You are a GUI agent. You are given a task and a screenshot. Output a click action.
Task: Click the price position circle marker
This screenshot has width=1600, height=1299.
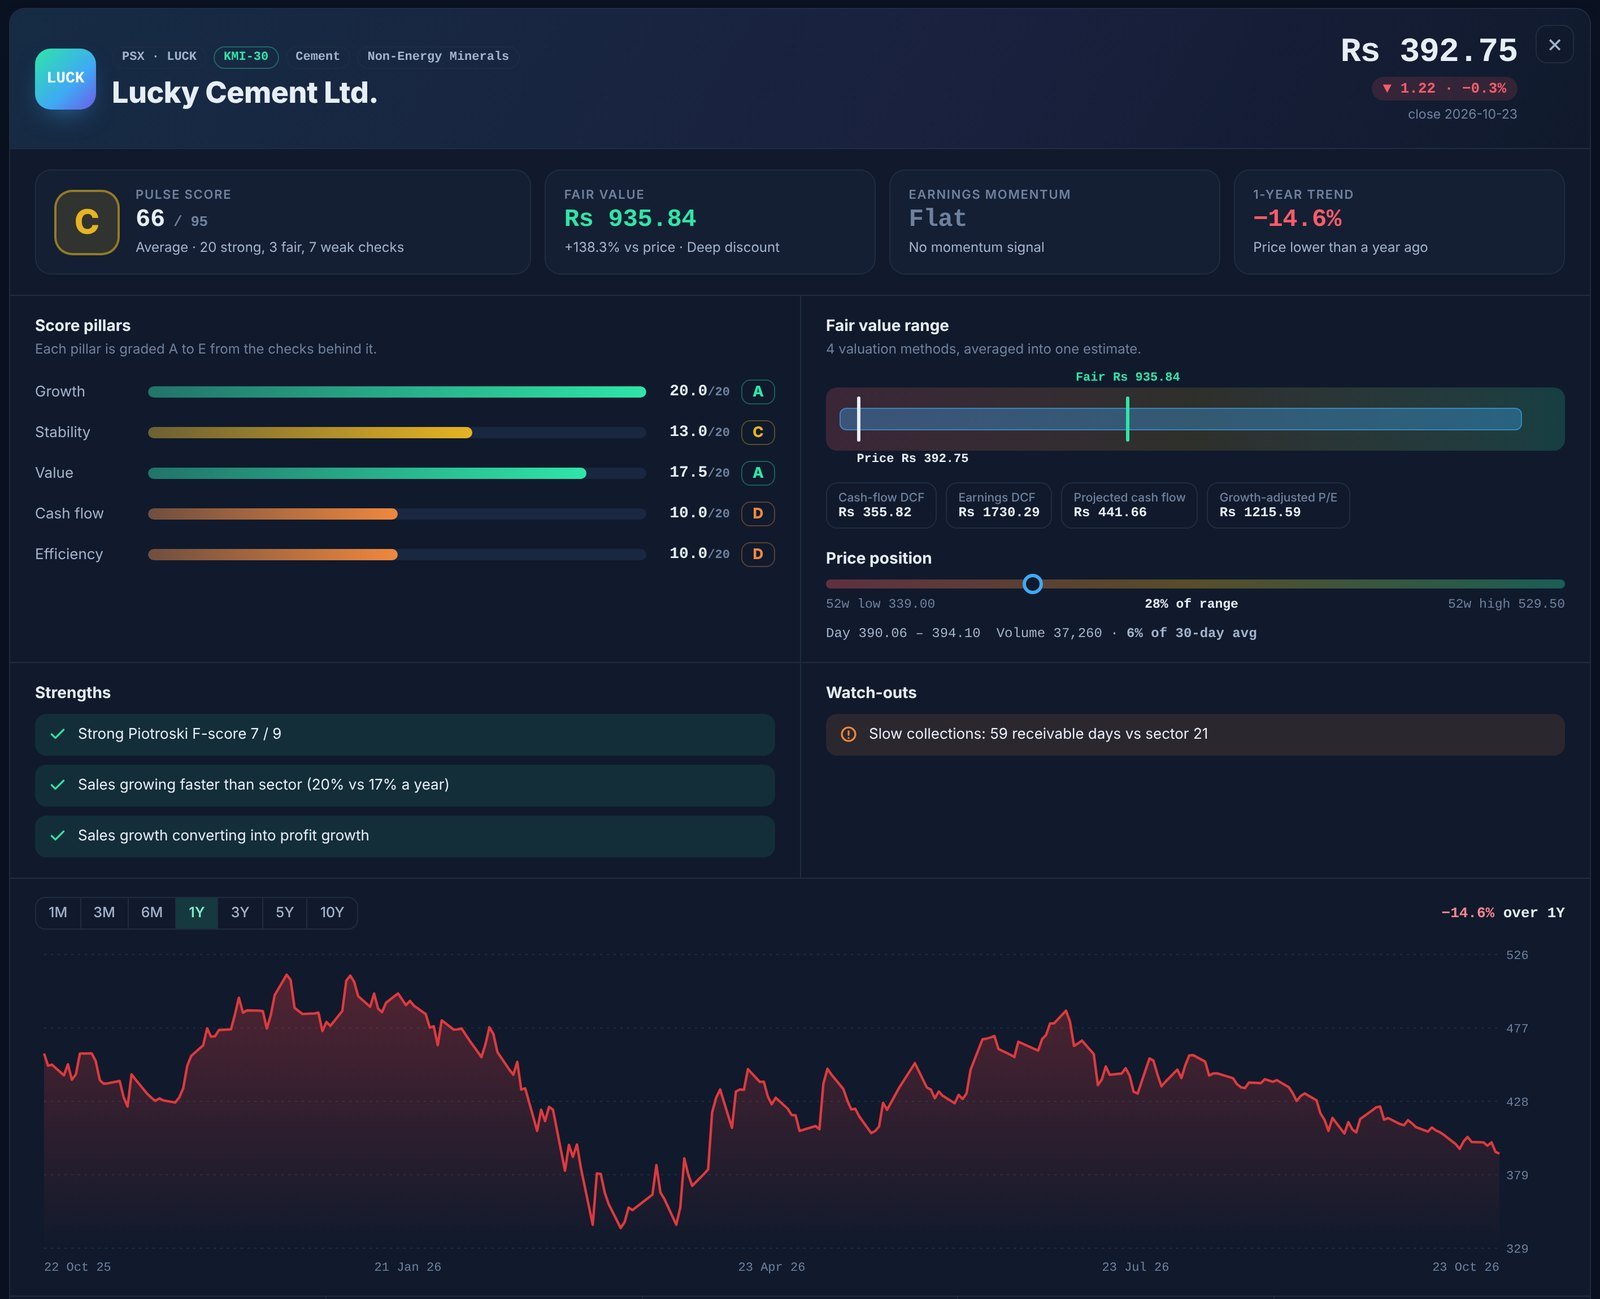1033,584
